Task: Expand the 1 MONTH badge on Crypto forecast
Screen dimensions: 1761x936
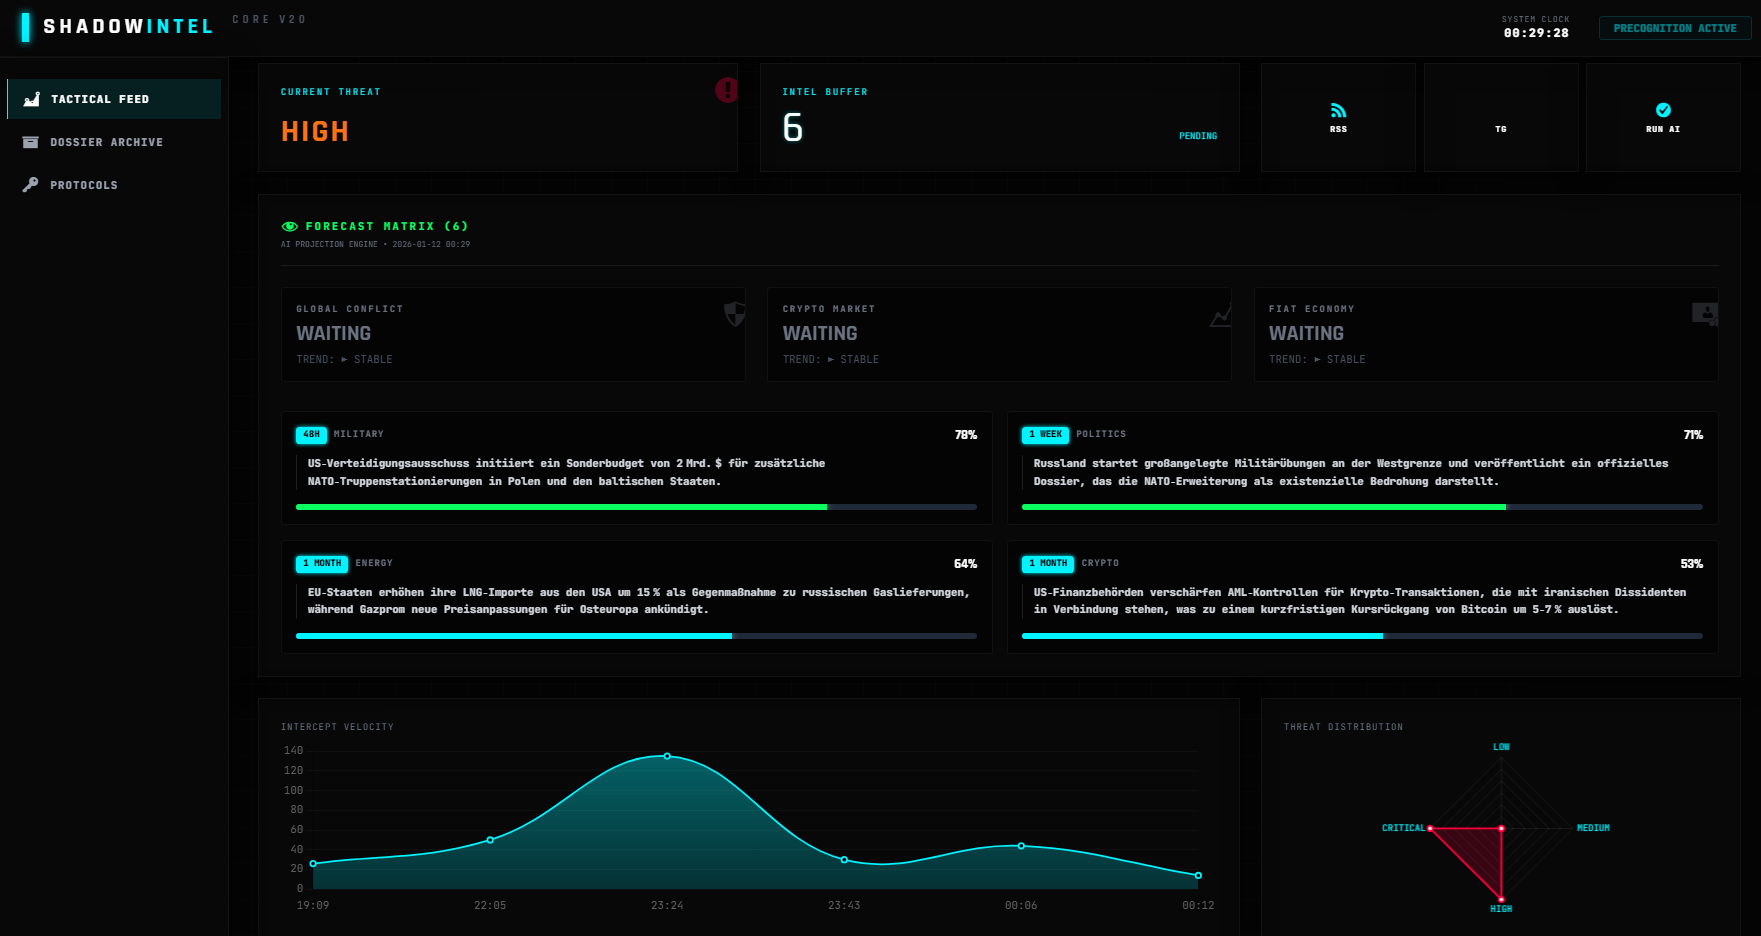Action: click(1046, 563)
